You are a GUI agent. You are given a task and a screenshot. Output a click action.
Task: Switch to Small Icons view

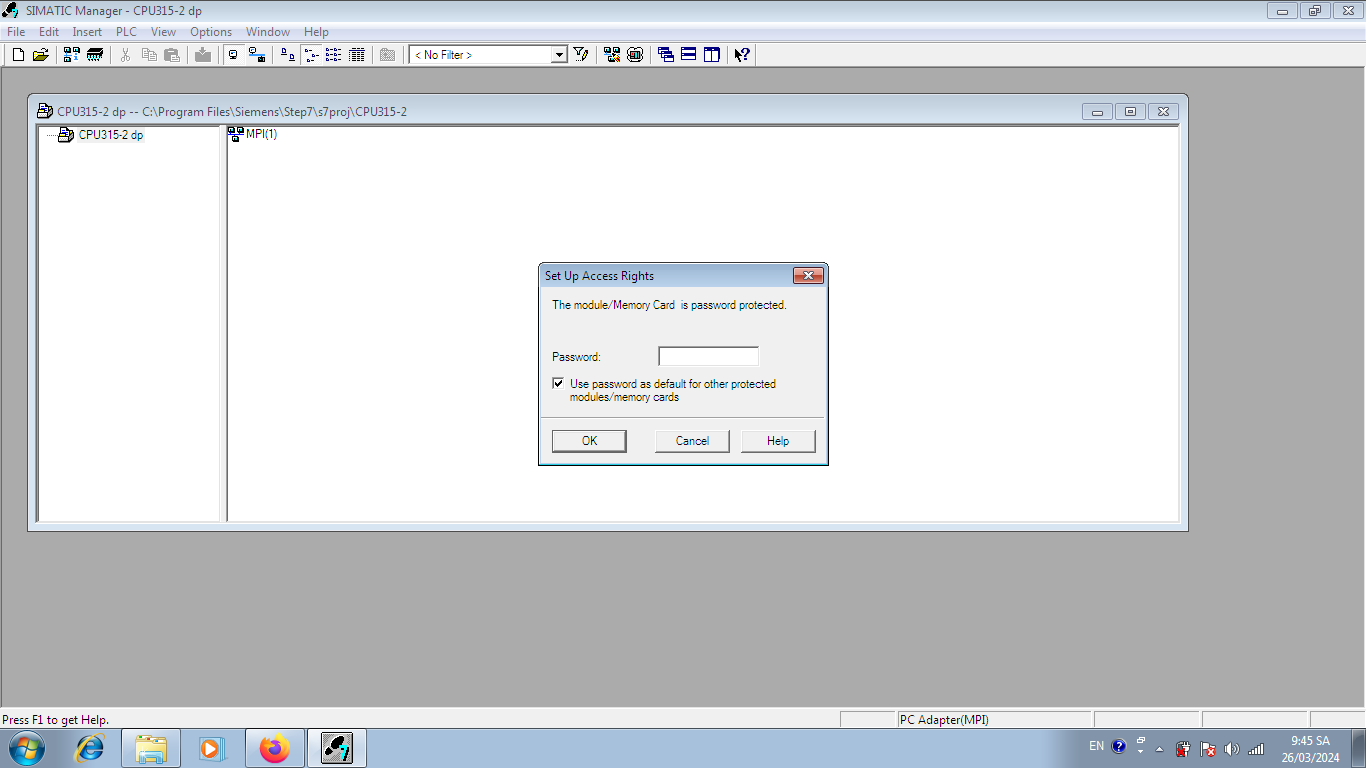tap(311, 55)
